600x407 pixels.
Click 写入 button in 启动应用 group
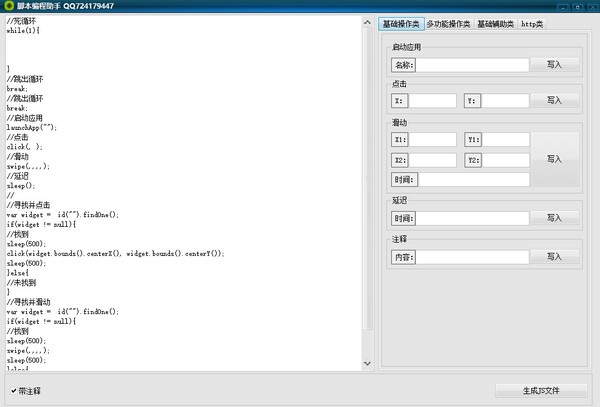(554, 65)
